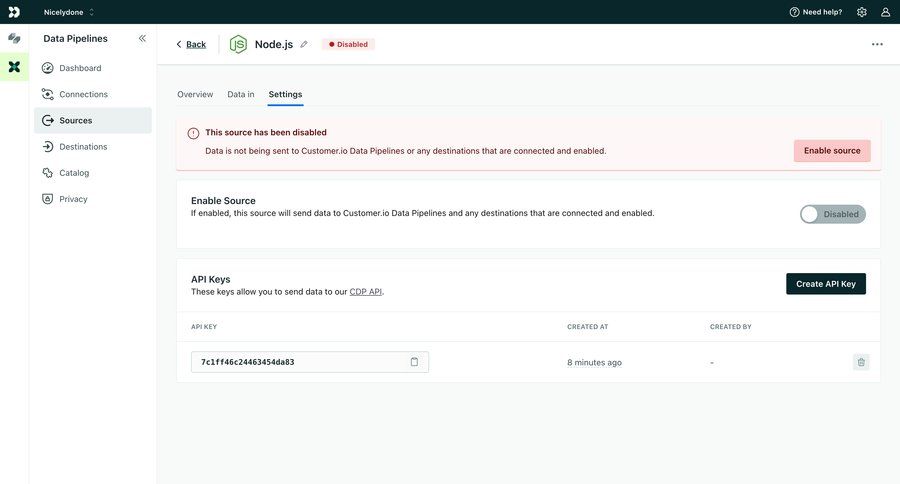Click the API KEY column header

point(204,327)
